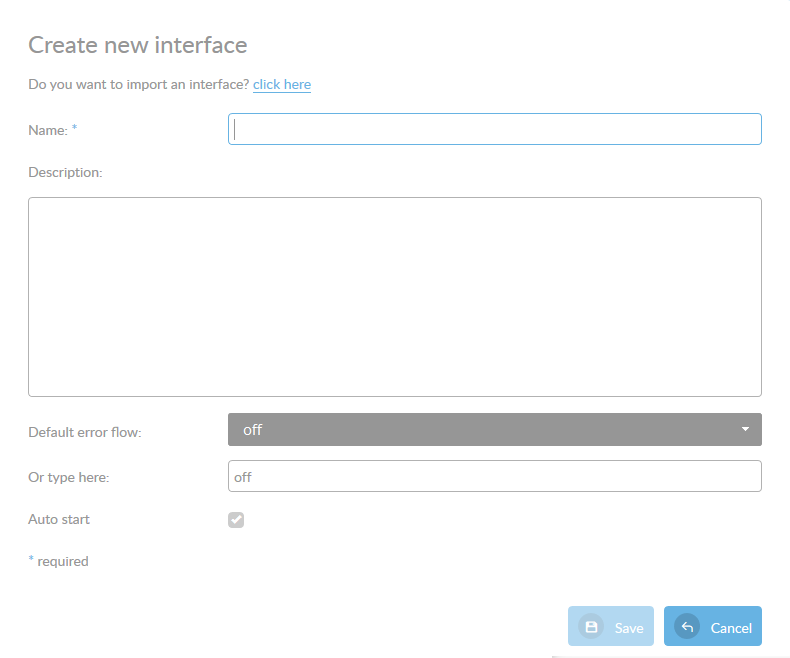The width and height of the screenshot is (790, 658).
Task: Toggle the Auto start checkbox
Action: point(236,520)
